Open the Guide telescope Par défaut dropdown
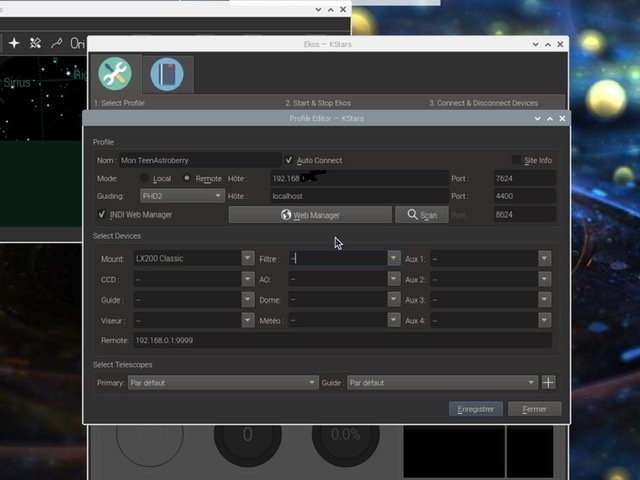Image resolution: width=640 pixels, height=480 pixels. pyautogui.click(x=442, y=382)
